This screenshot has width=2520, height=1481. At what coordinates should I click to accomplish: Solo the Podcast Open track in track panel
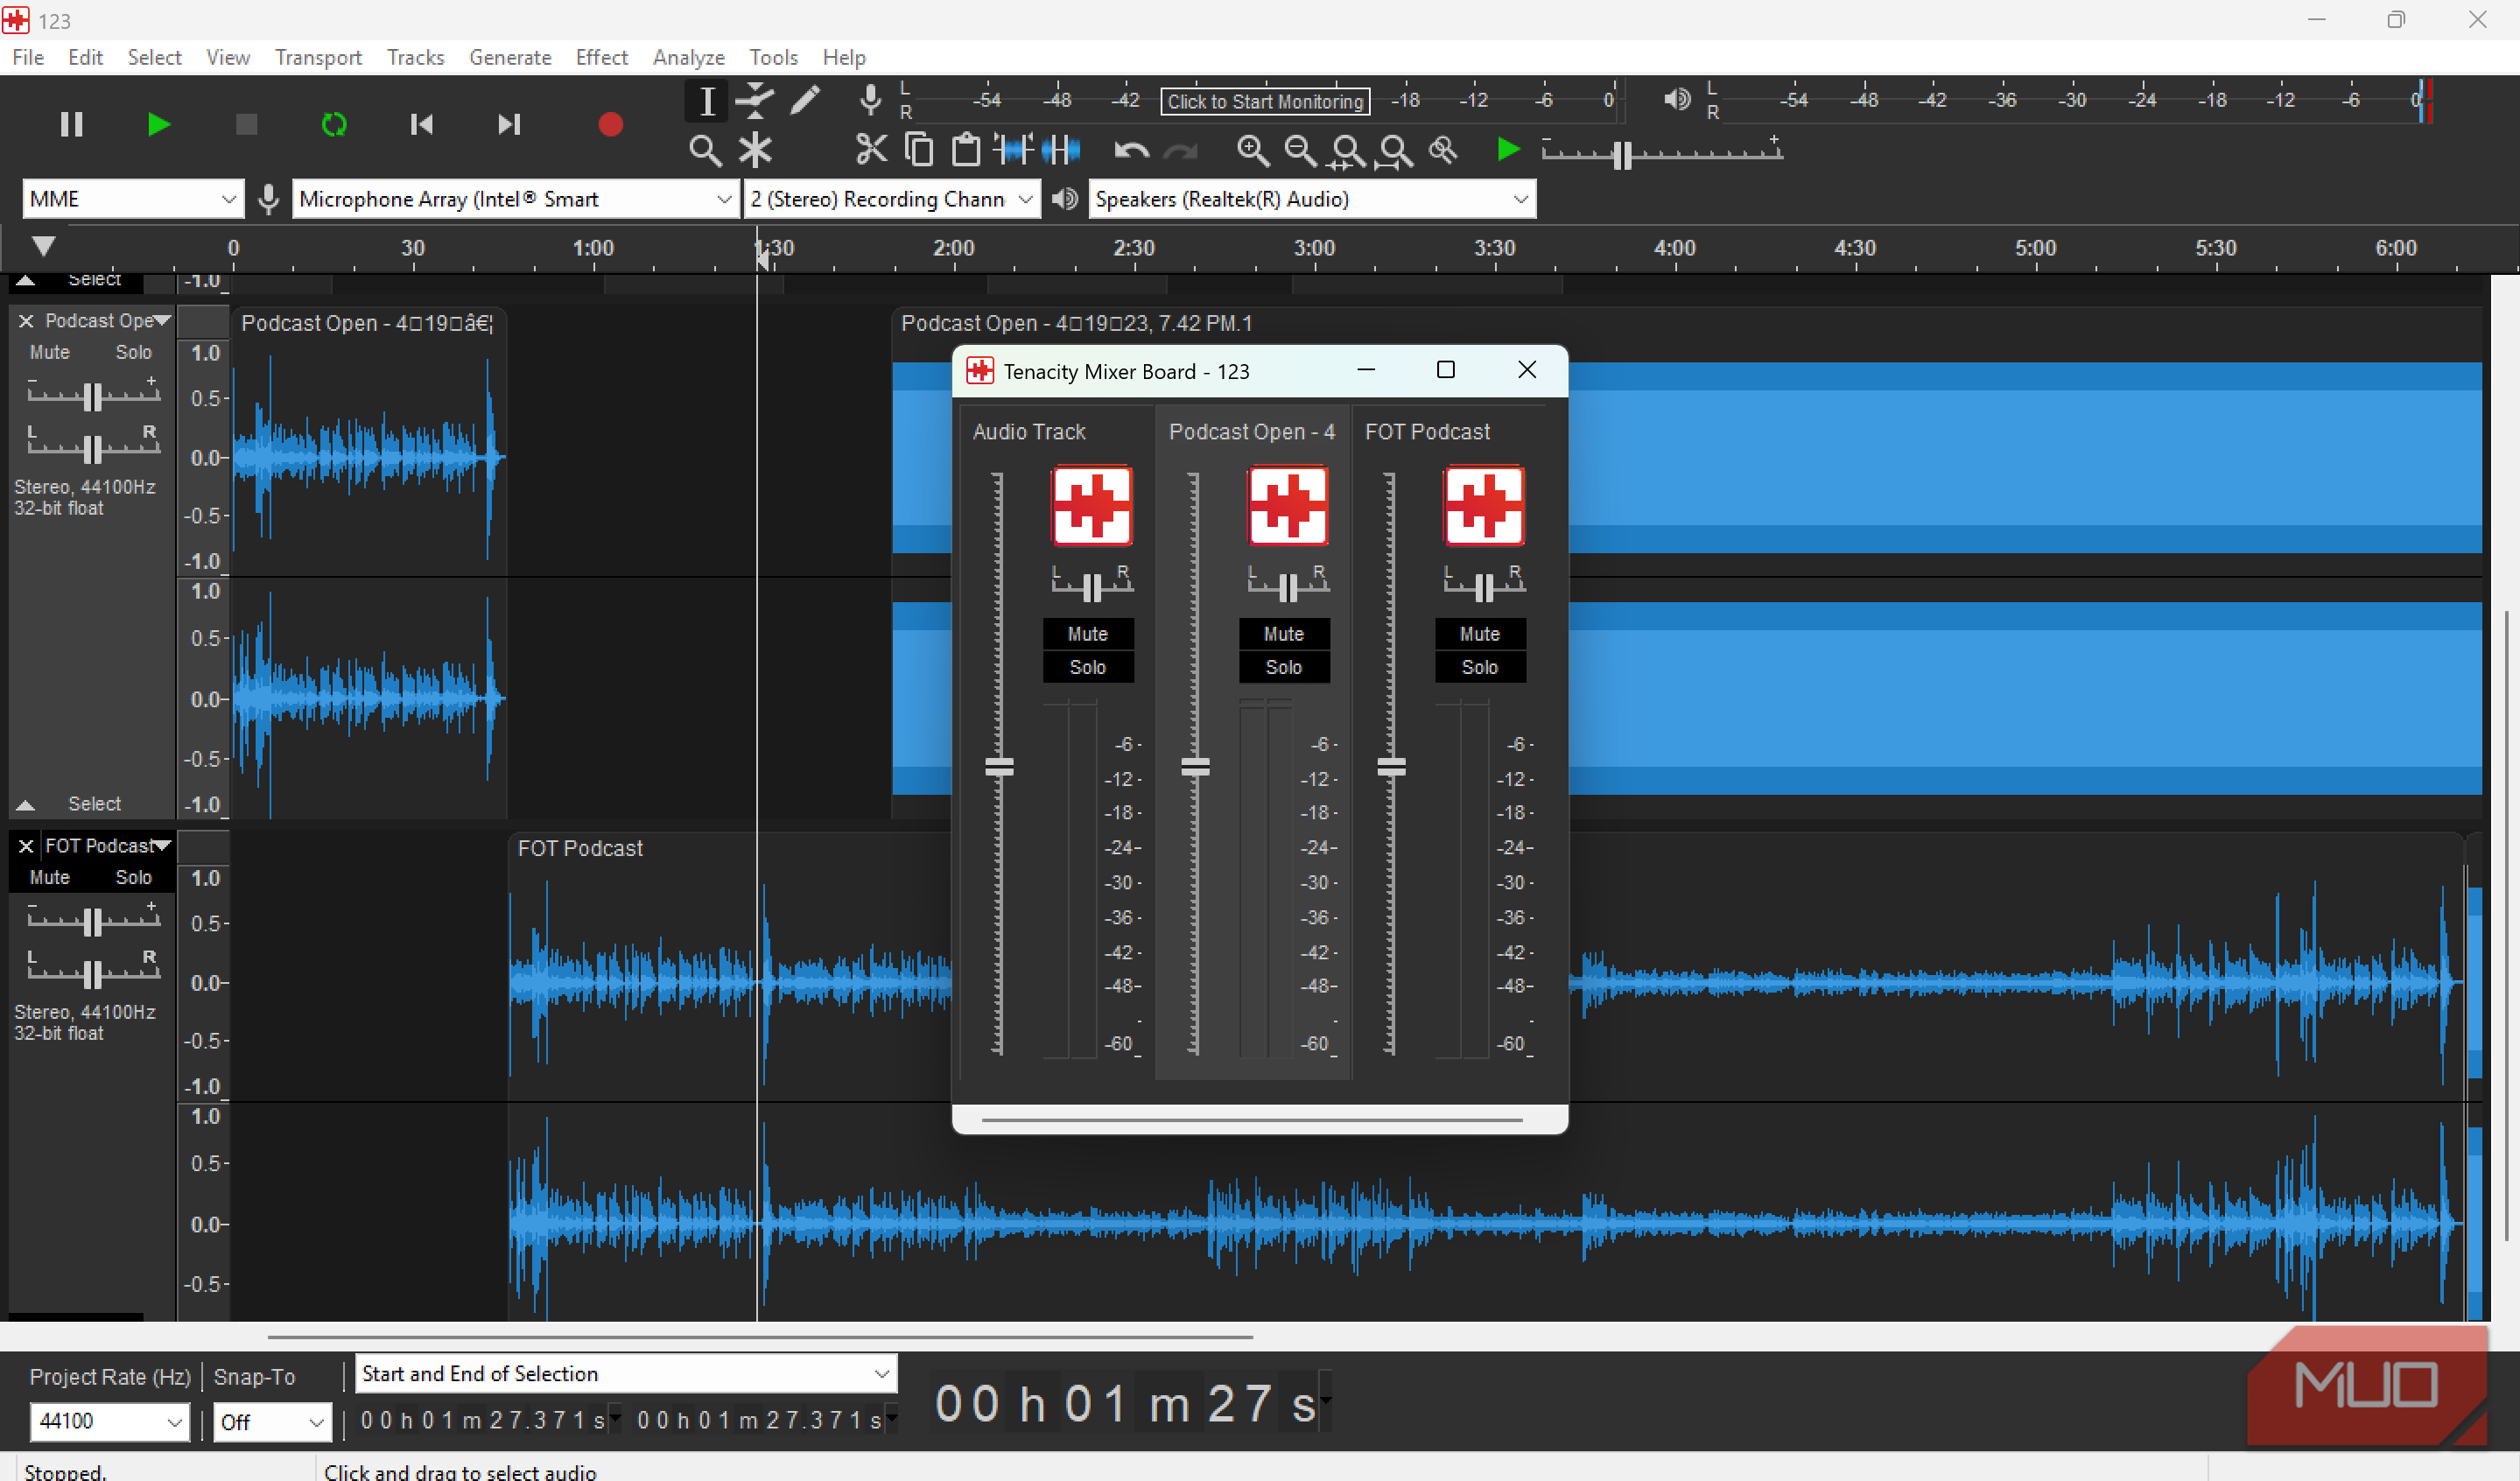coord(133,352)
